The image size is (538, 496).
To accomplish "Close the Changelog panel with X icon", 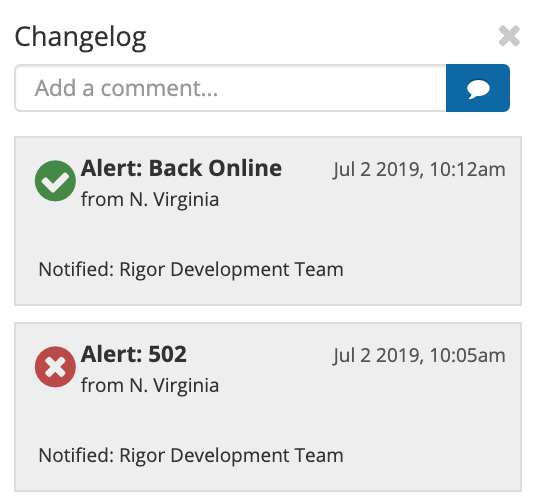I will (x=509, y=36).
